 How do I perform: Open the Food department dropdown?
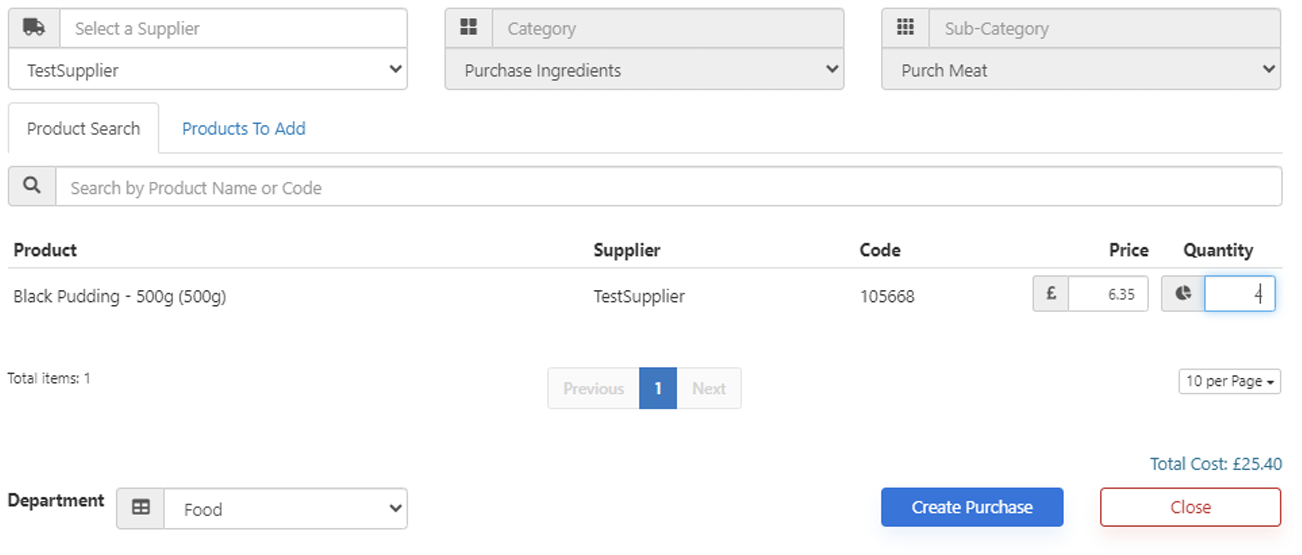pyautogui.click(x=285, y=509)
